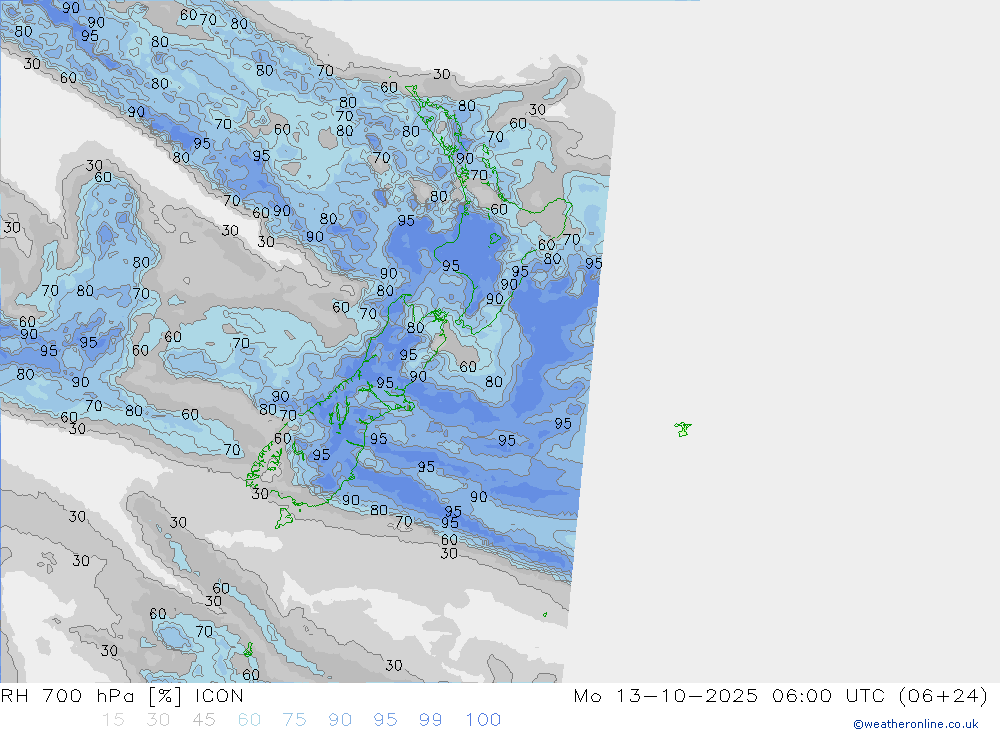This screenshot has height=733, width=1000.
Task: Click the 'RH 700 hPa [%] ICON' title
Action: (x=122, y=696)
